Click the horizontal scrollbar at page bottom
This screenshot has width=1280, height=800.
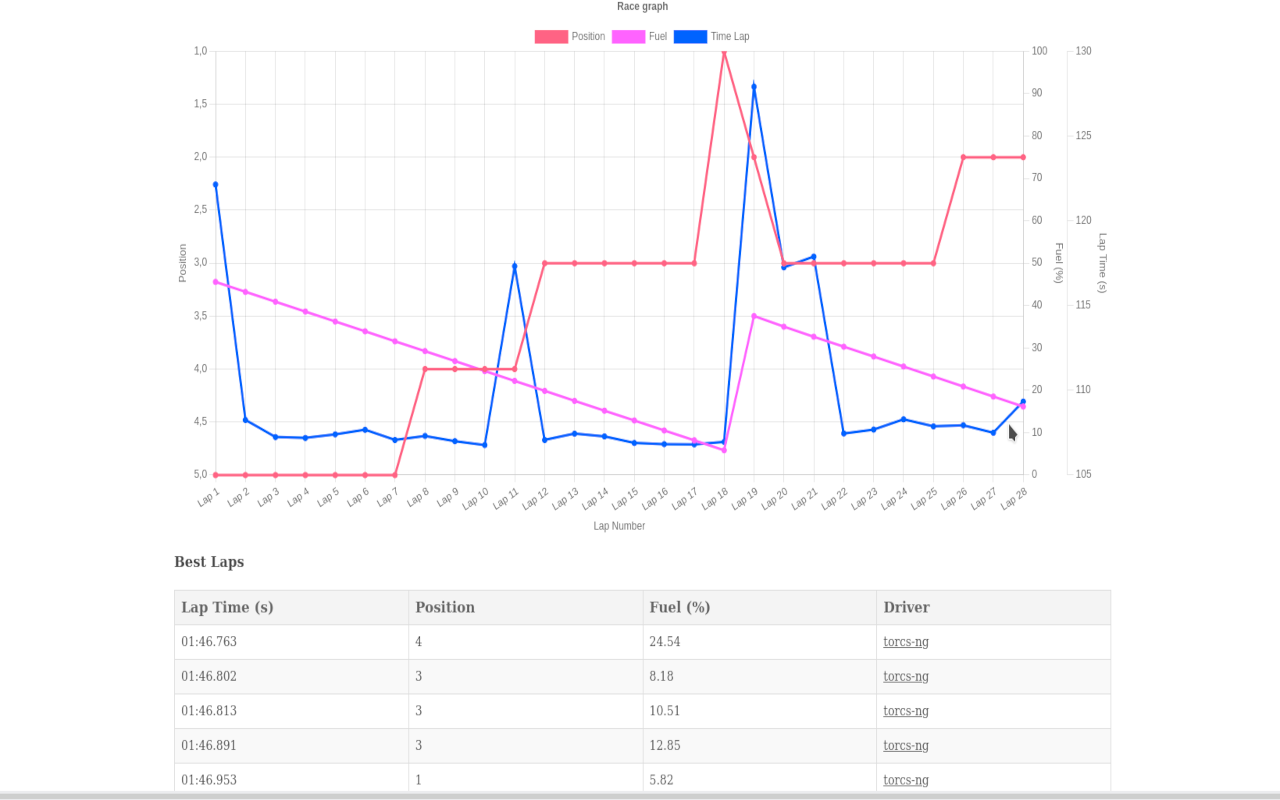(x=640, y=796)
